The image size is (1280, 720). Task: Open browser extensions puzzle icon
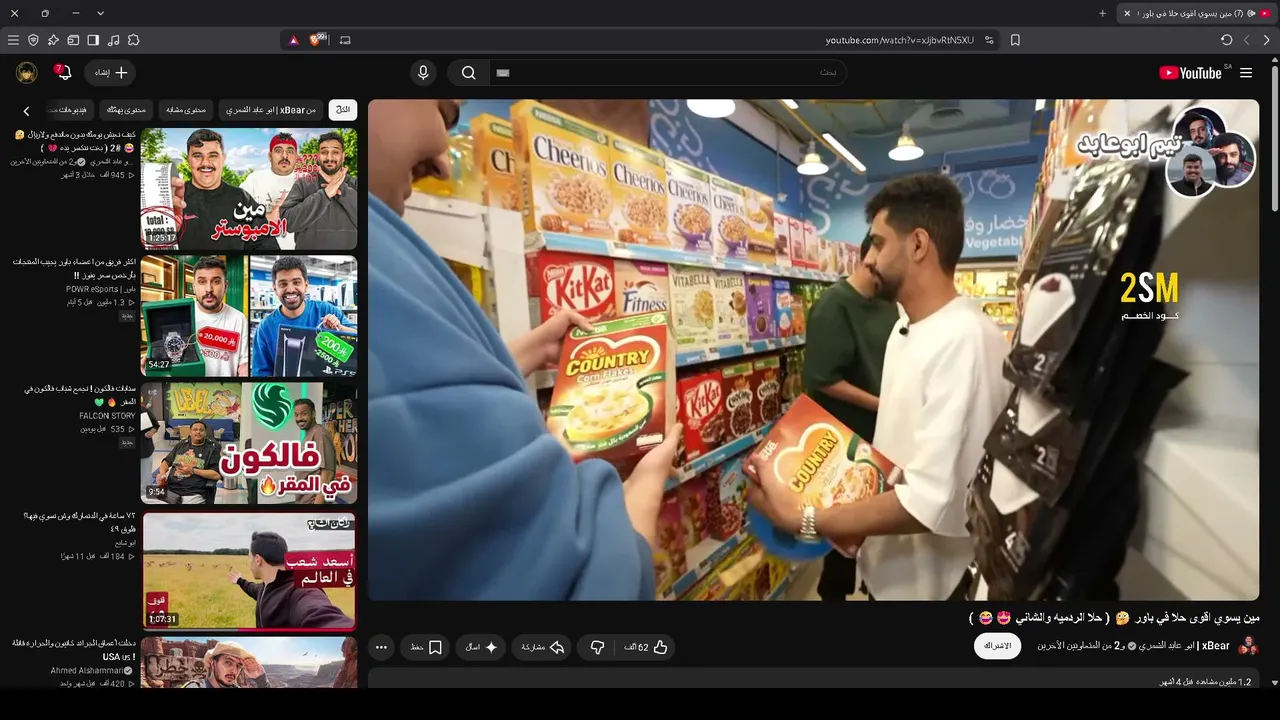click(133, 40)
